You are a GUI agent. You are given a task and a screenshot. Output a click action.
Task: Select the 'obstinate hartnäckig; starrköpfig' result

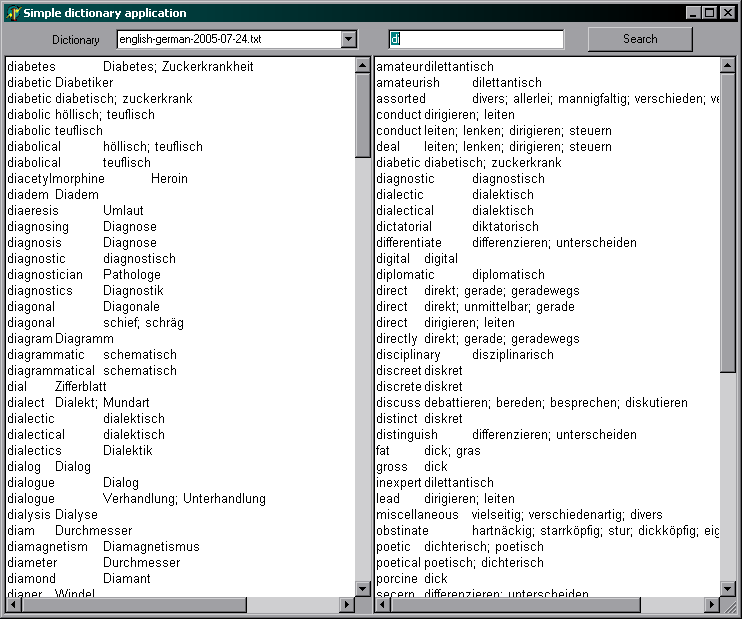(548, 531)
